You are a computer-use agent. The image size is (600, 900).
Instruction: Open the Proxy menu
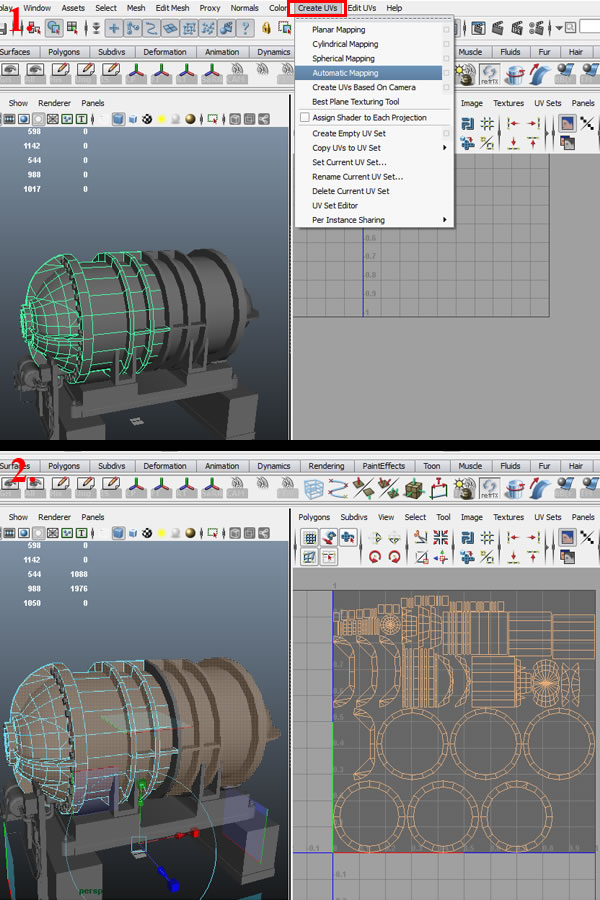(210, 8)
